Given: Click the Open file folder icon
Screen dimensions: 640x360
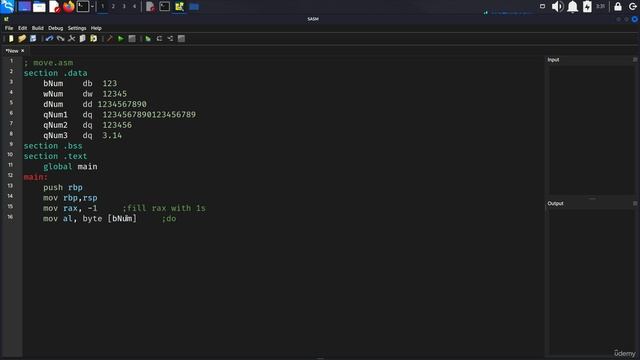Looking at the screenshot, I should tap(22, 38).
